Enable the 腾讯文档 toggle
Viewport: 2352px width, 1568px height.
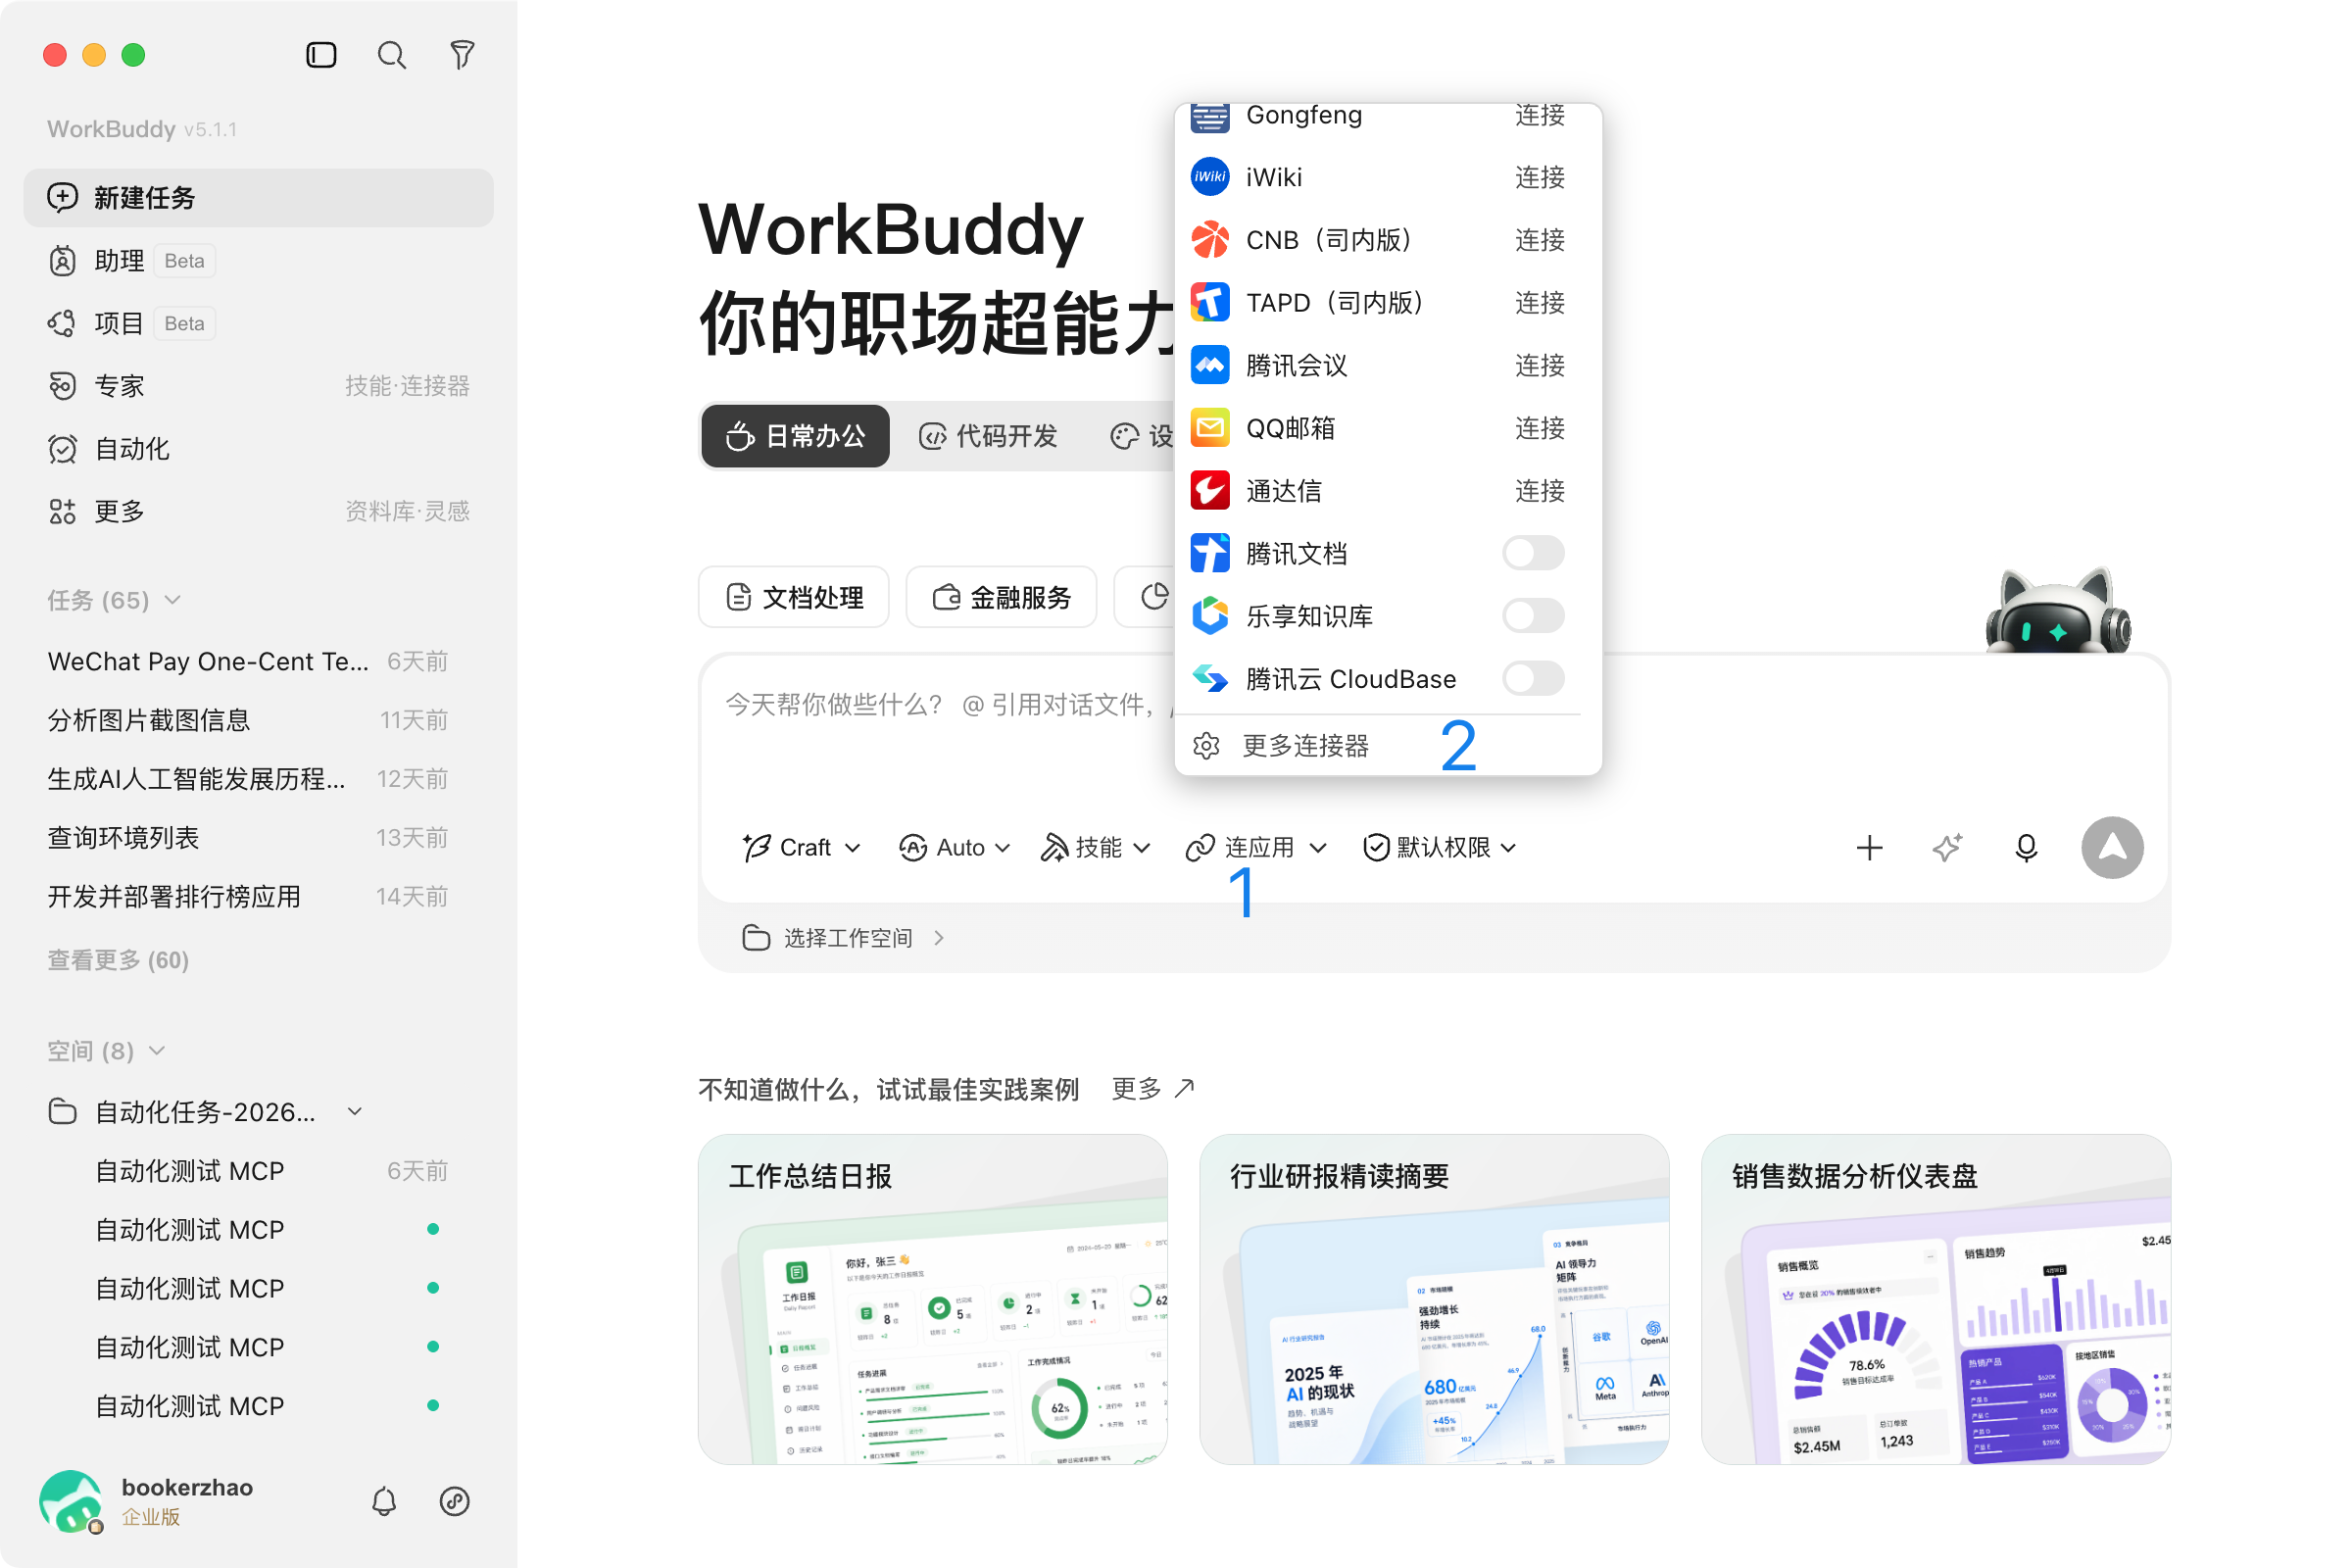click(1533, 553)
